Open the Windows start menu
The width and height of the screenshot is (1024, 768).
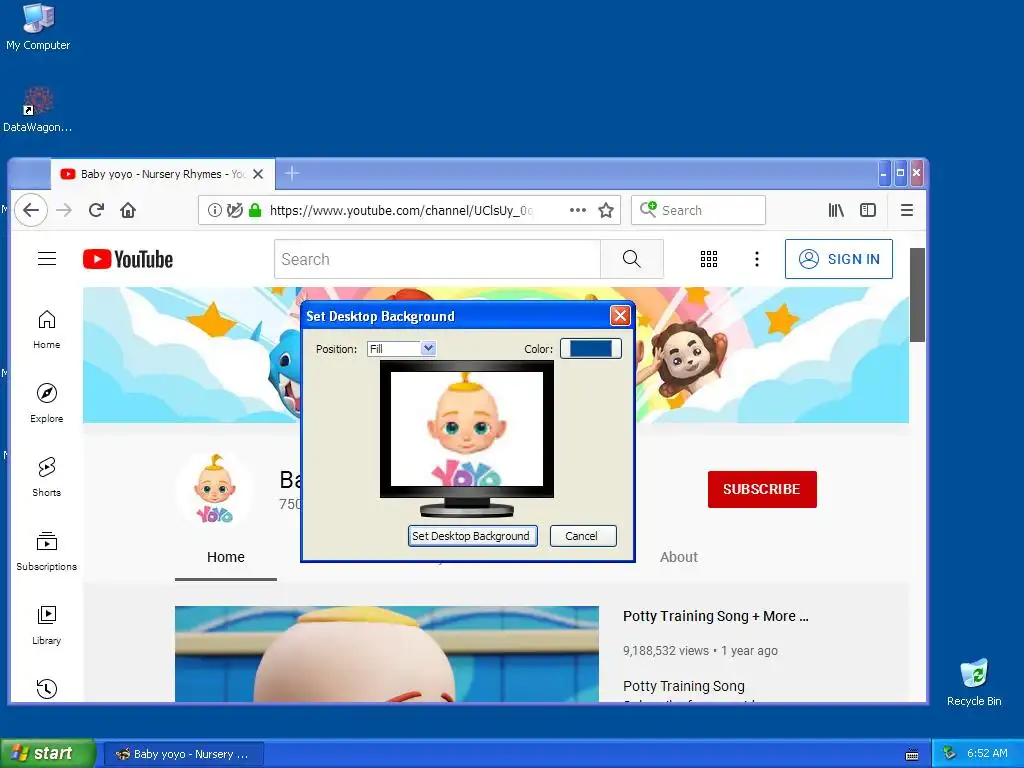click(x=48, y=754)
